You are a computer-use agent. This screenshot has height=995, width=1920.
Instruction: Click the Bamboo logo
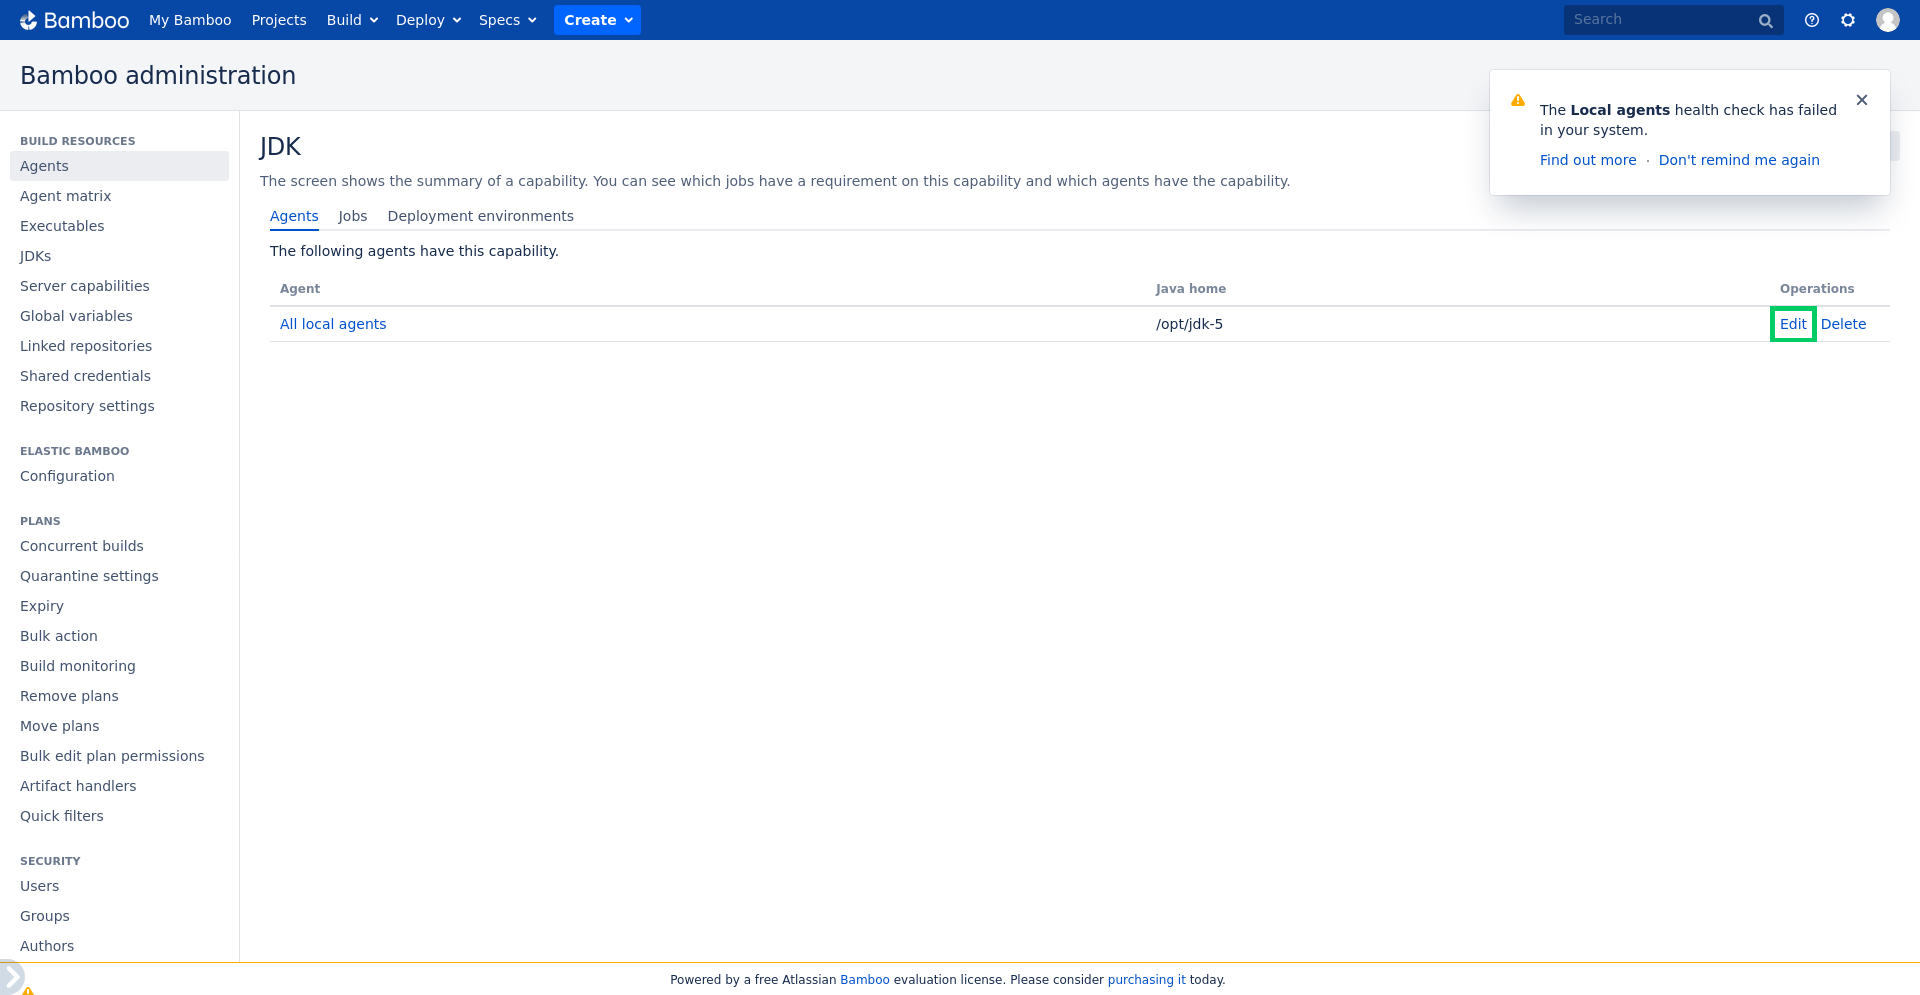point(75,20)
